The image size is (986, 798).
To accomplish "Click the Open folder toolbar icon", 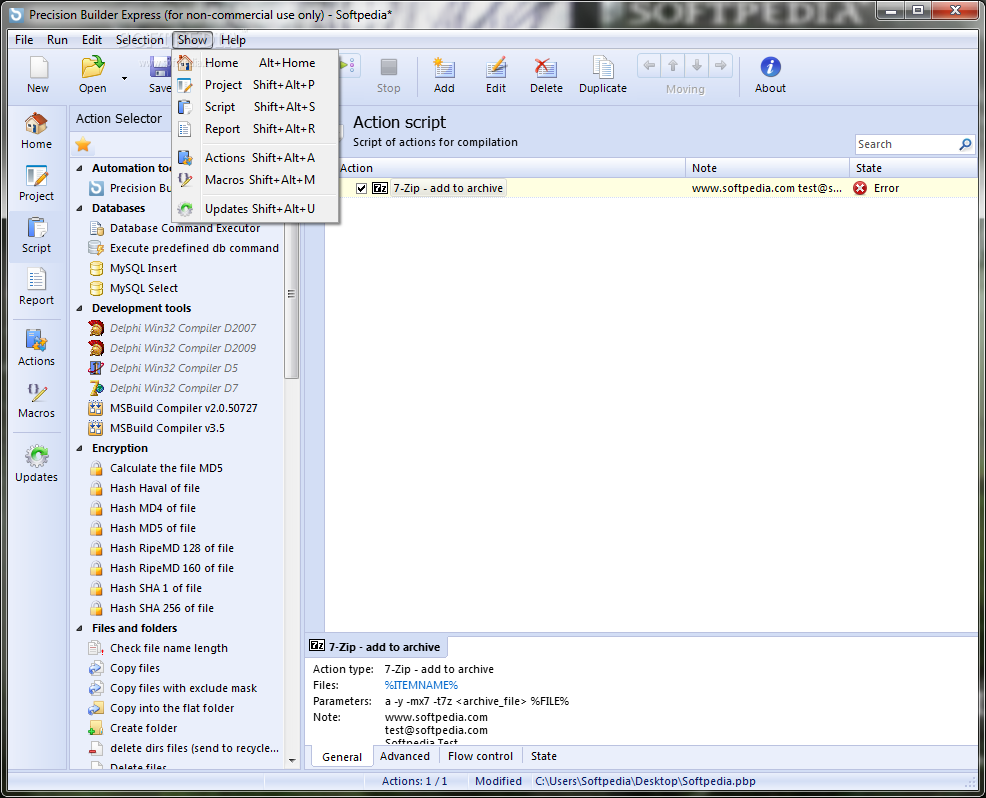I will (92, 67).
